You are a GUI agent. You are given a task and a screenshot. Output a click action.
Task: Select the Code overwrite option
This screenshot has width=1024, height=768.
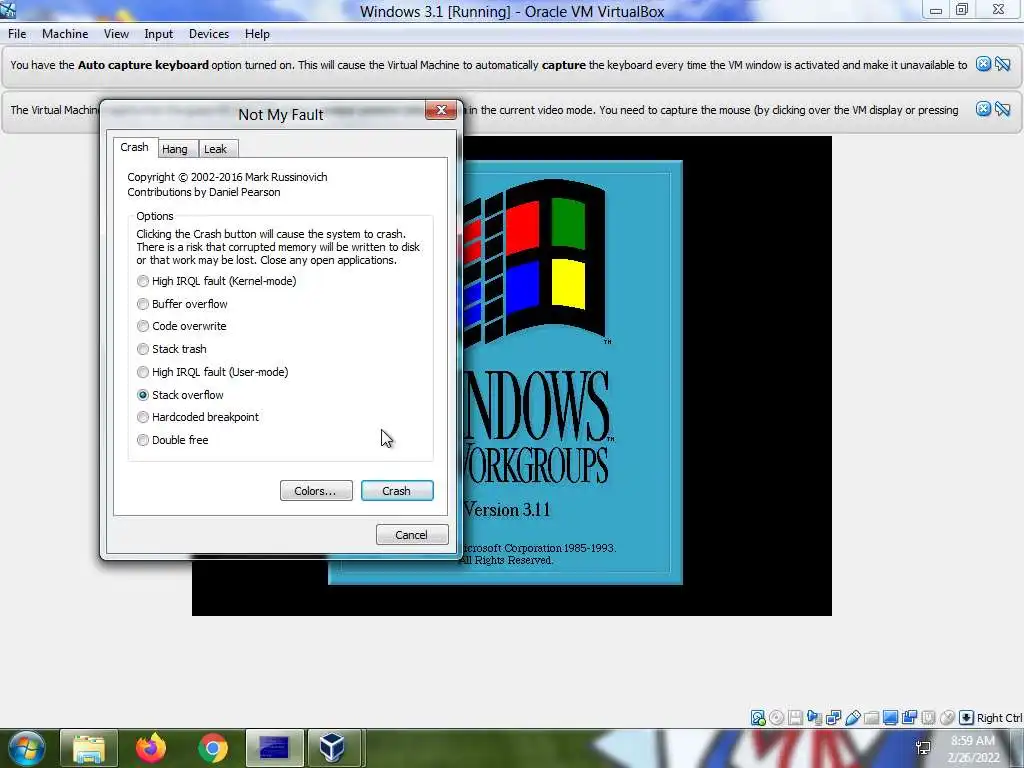click(182, 326)
